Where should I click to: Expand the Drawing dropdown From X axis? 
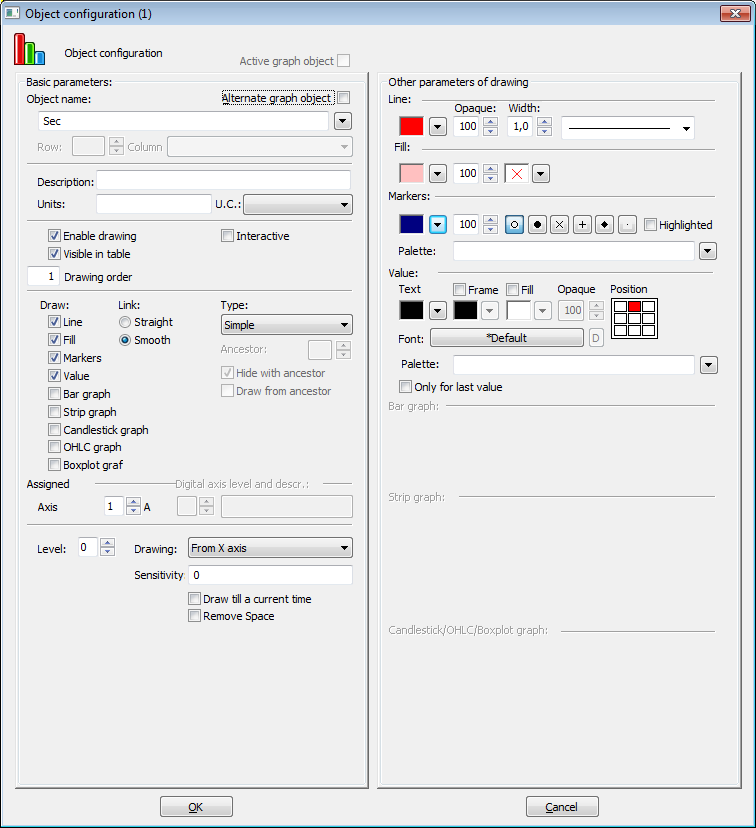pyautogui.click(x=270, y=548)
